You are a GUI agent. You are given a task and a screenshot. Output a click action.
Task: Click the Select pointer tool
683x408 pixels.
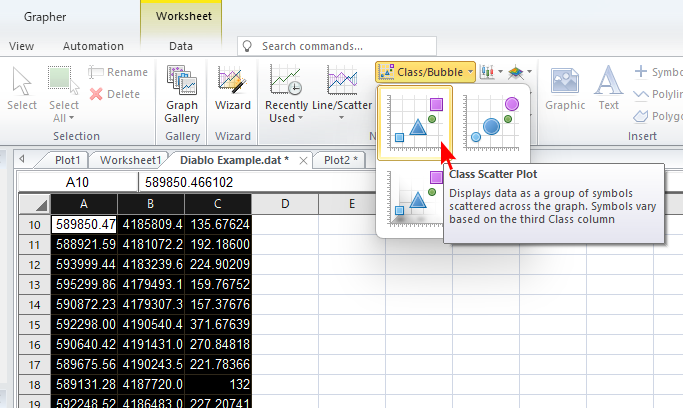coord(22,90)
